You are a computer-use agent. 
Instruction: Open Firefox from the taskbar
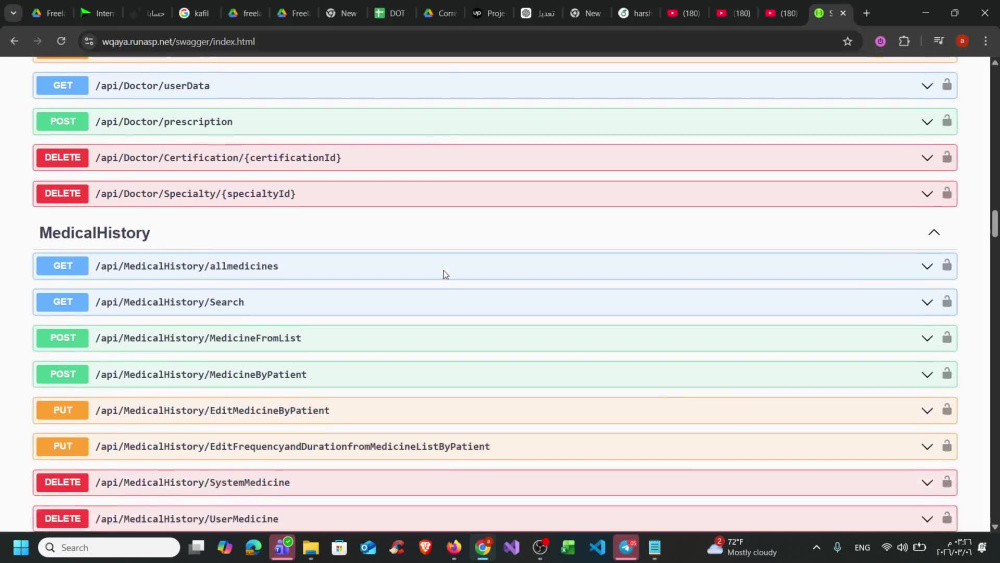453,547
